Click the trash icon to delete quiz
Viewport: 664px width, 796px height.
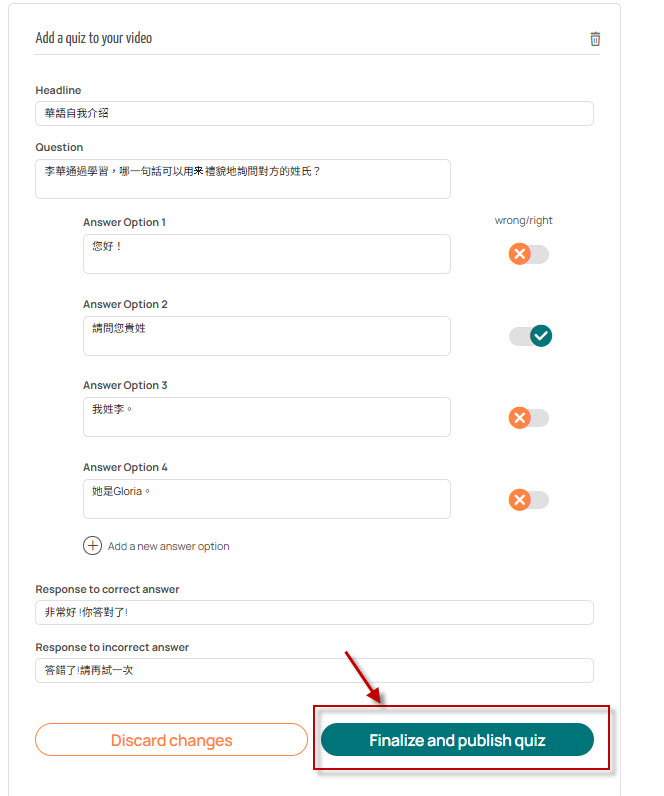[x=595, y=39]
